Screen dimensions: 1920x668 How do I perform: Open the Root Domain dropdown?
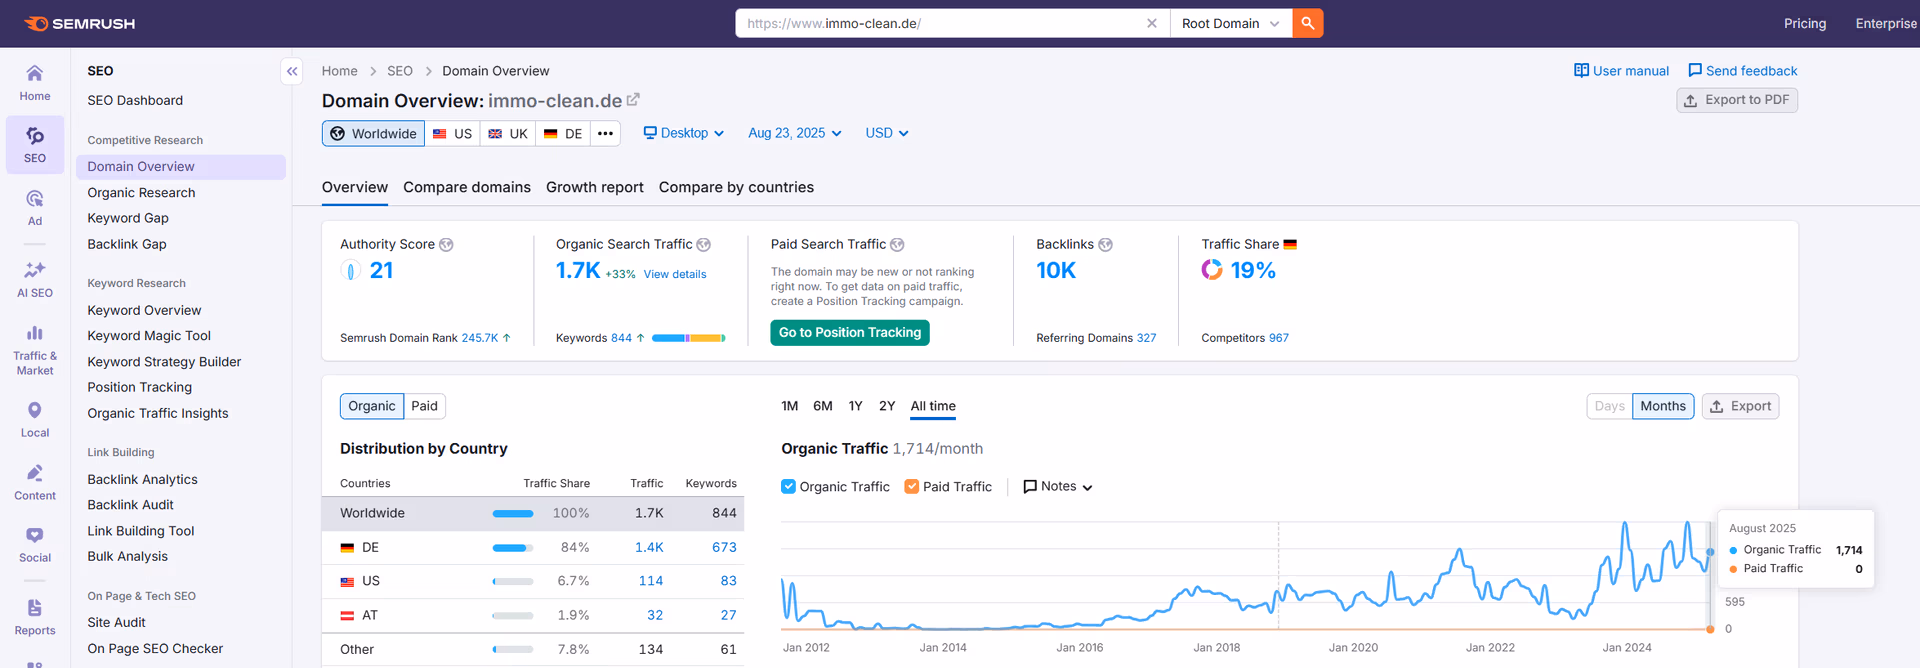[1230, 23]
